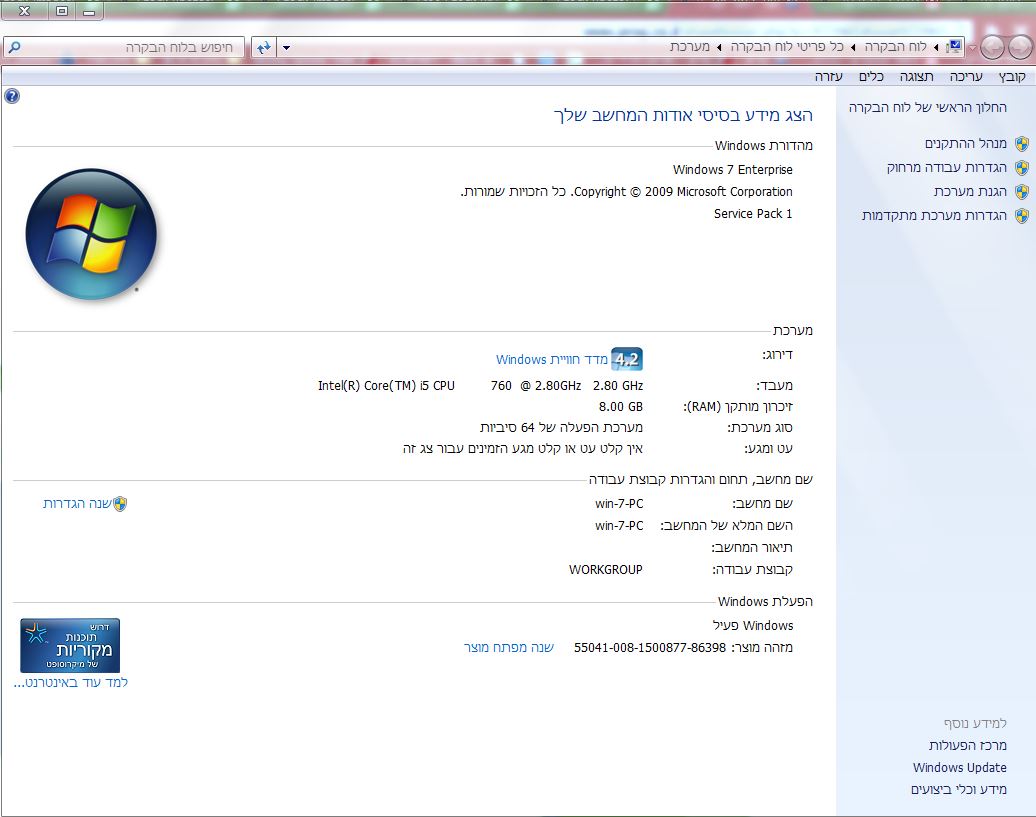
Task: Expand the address bar history dropdown arrow
Action: click(x=286, y=48)
